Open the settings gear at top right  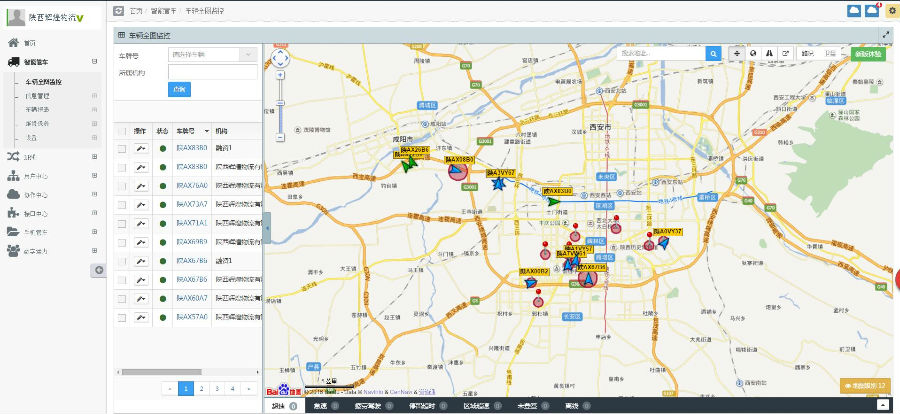[891, 10]
